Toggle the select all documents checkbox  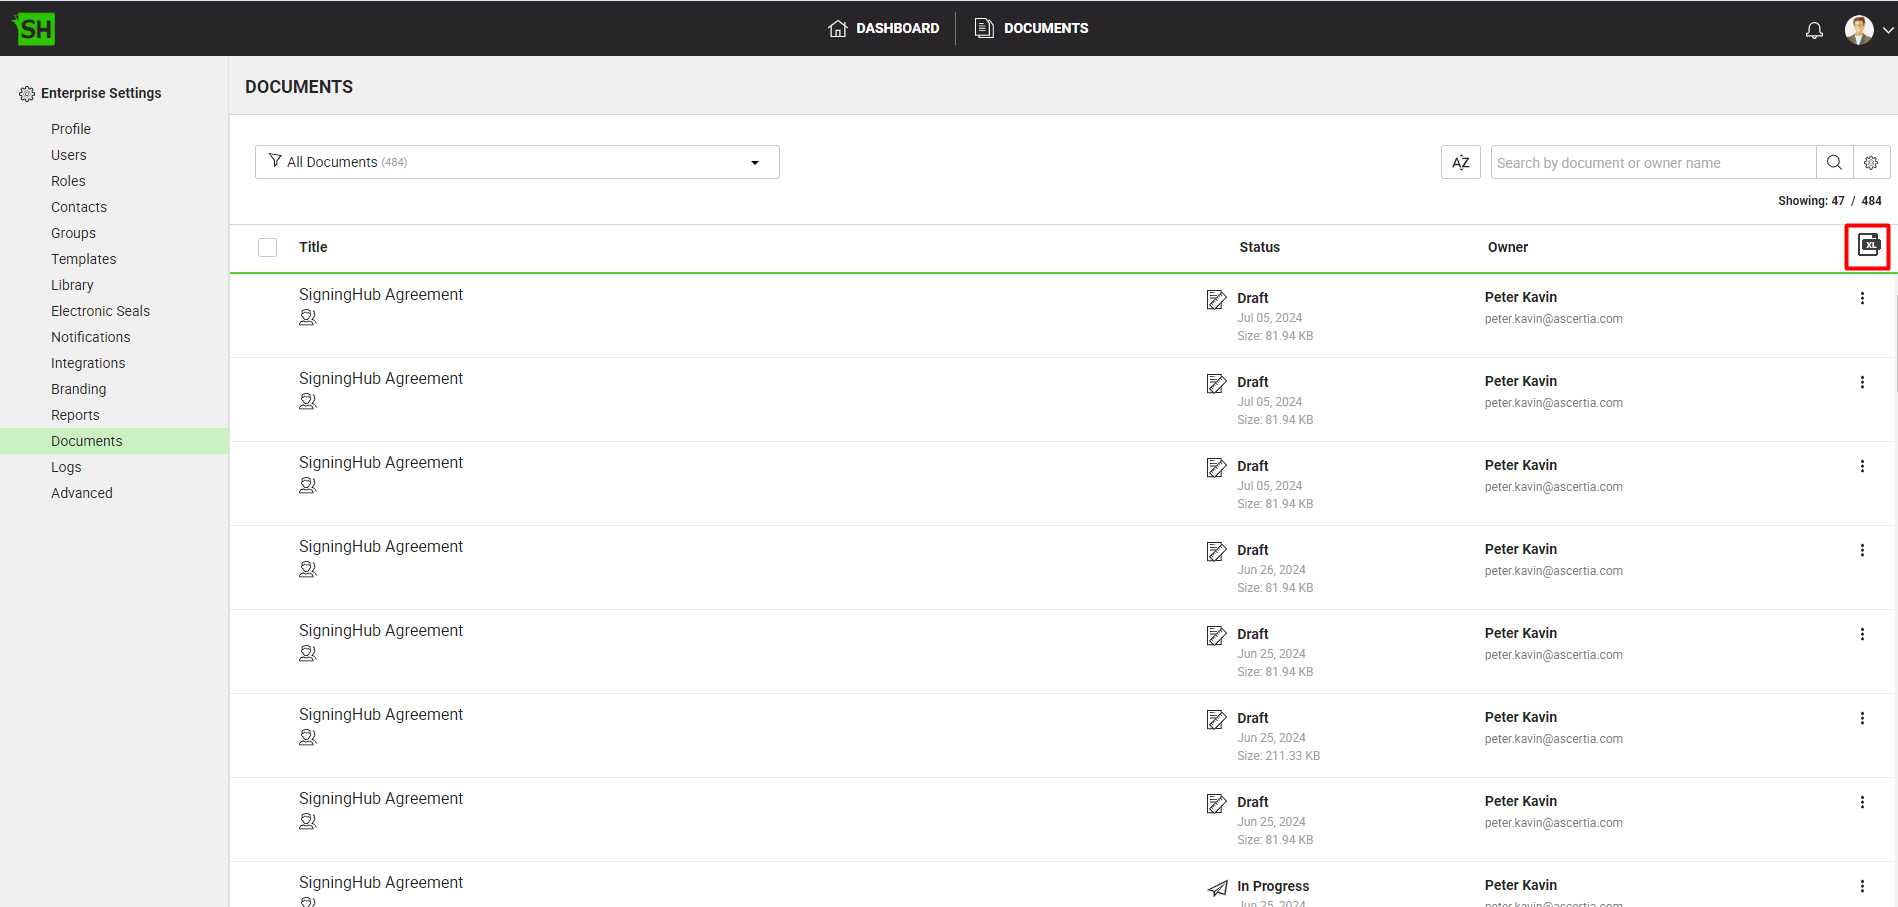click(267, 248)
